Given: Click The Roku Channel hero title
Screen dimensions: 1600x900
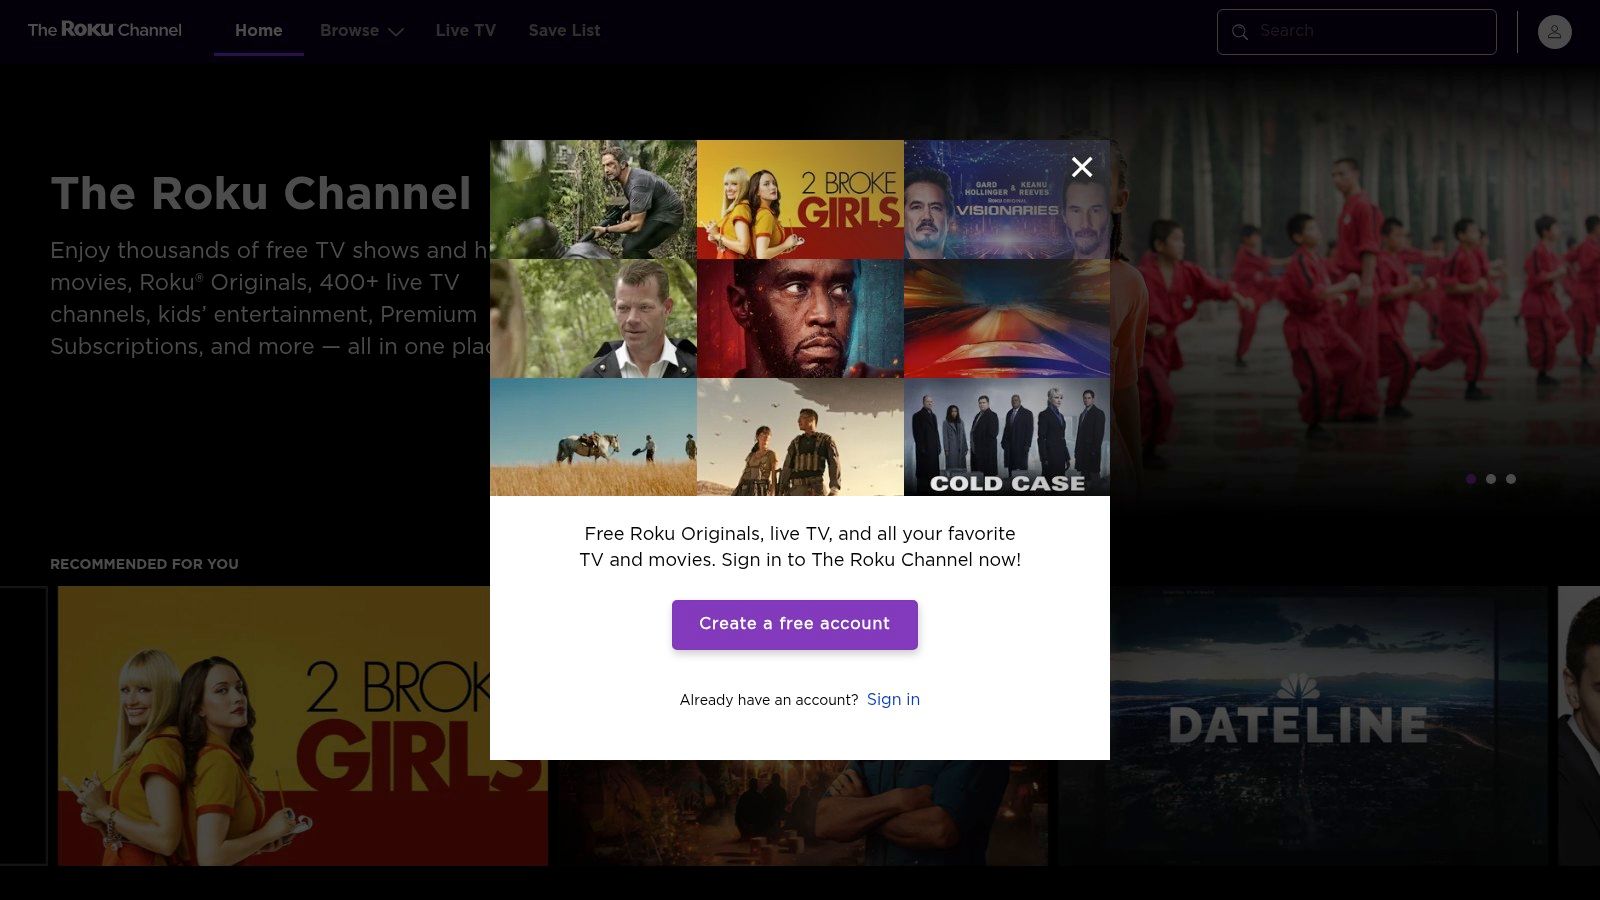Looking at the screenshot, I should tap(261, 193).
